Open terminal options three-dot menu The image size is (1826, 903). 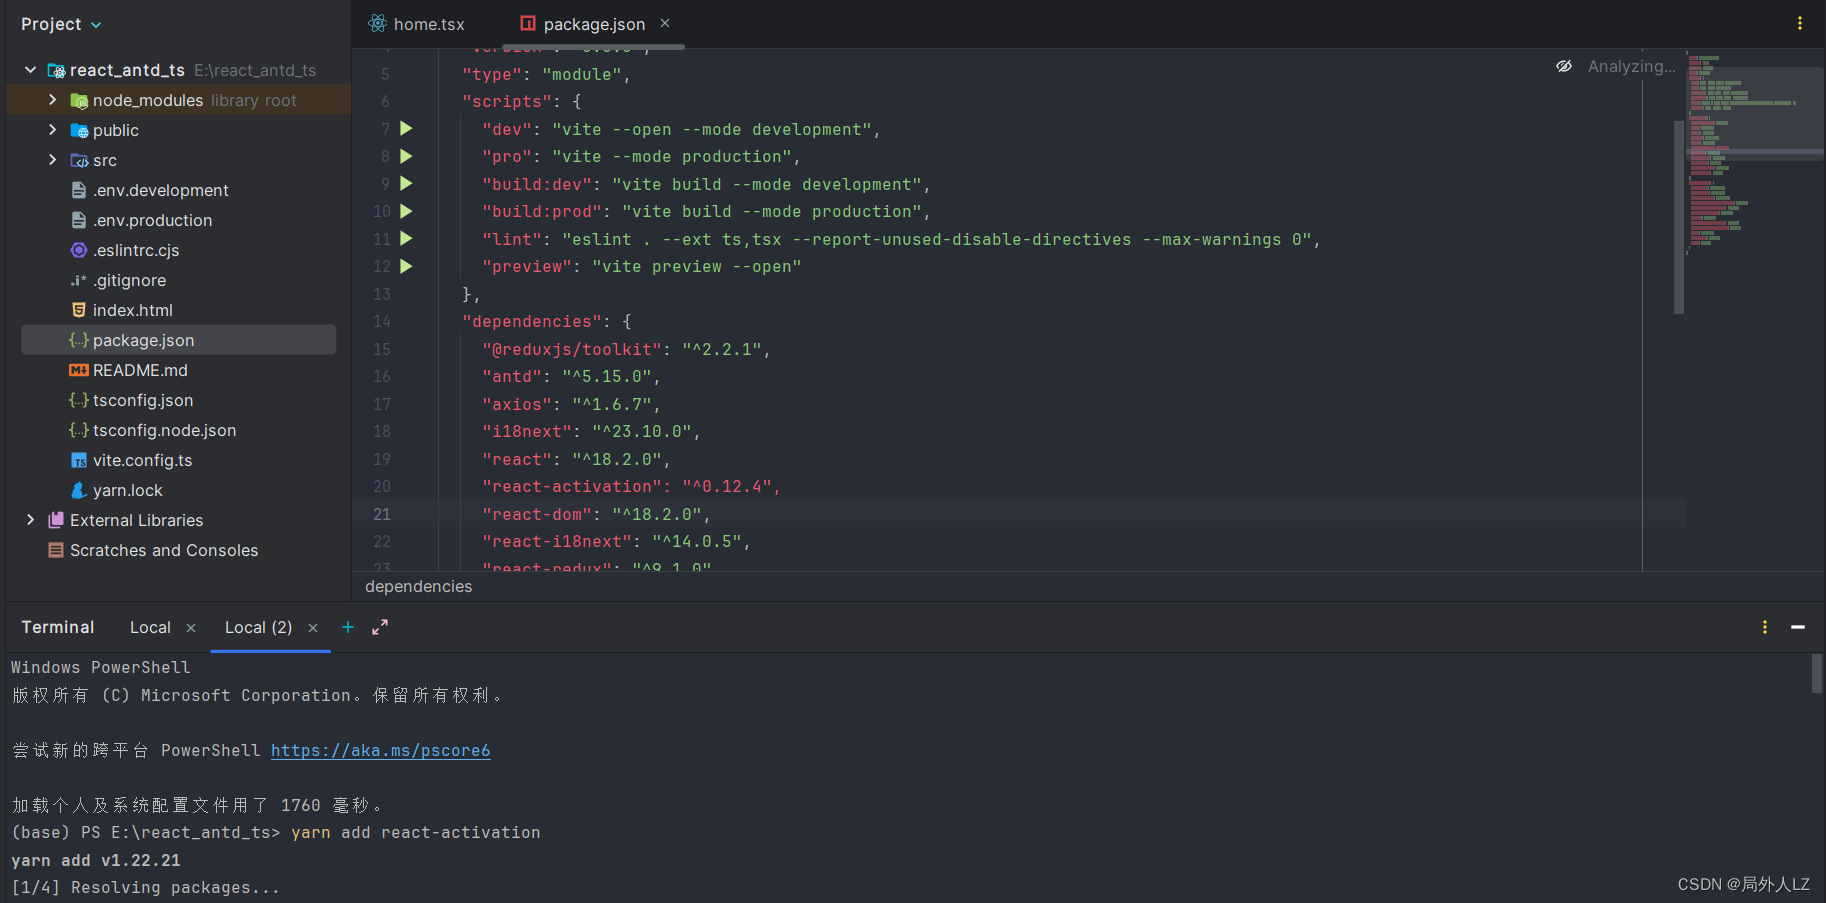point(1765,627)
